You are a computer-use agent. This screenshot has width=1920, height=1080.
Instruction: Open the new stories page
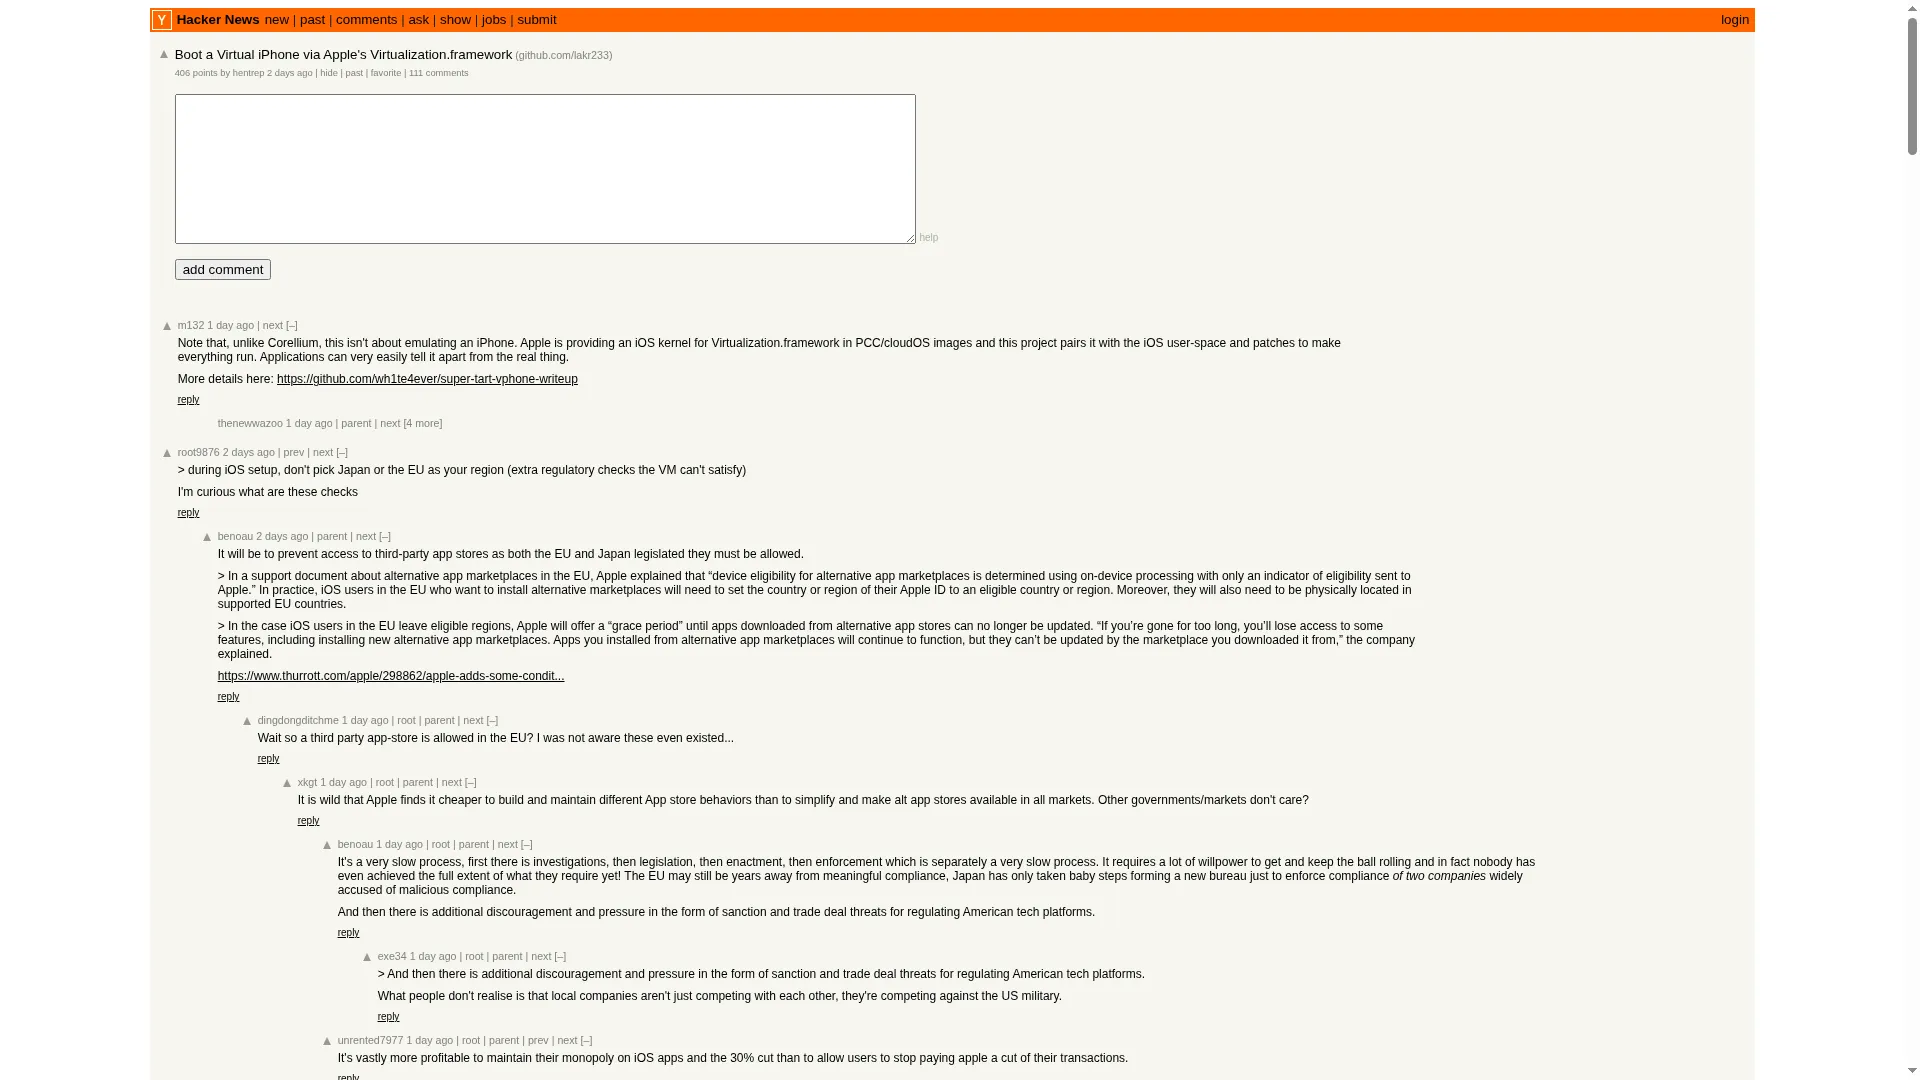point(277,20)
